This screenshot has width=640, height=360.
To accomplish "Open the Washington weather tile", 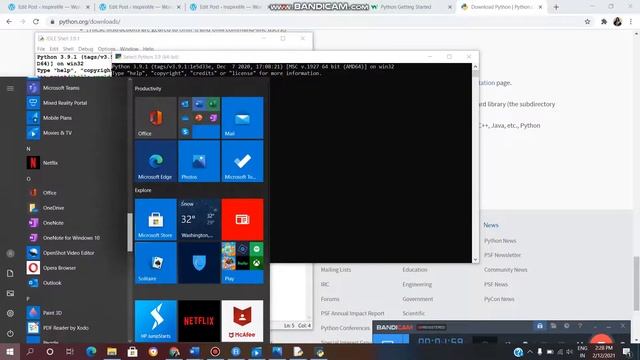I will point(199,220).
